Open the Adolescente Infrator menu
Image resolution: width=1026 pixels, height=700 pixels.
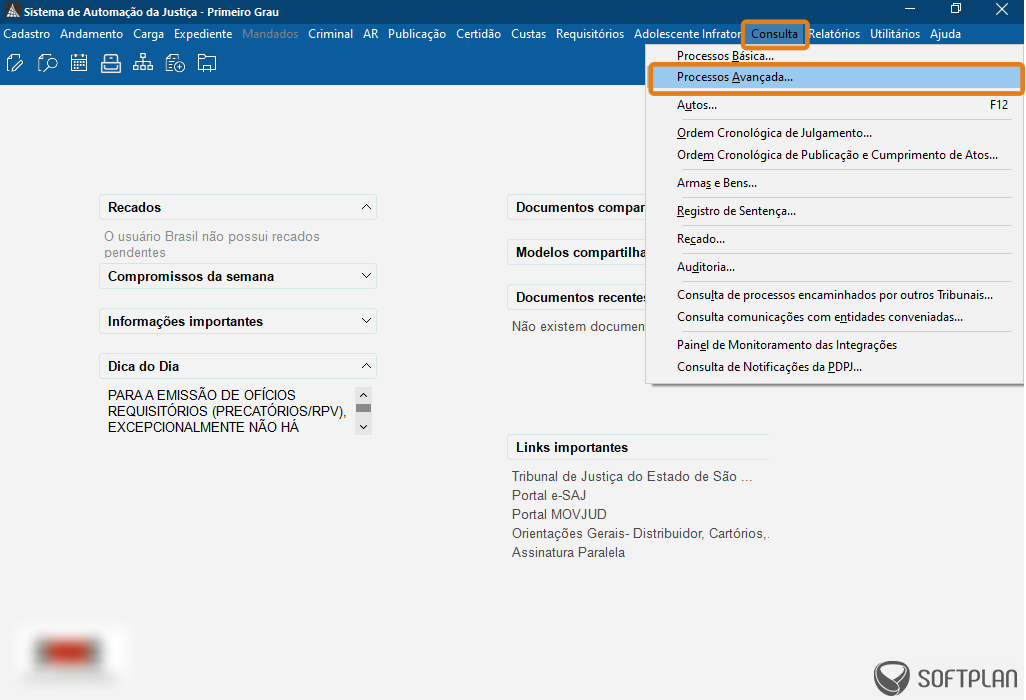pos(687,34)
